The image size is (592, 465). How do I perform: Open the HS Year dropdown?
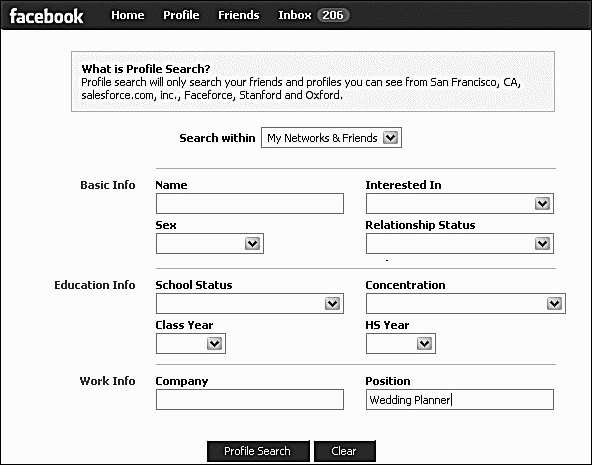coord(401,343)
